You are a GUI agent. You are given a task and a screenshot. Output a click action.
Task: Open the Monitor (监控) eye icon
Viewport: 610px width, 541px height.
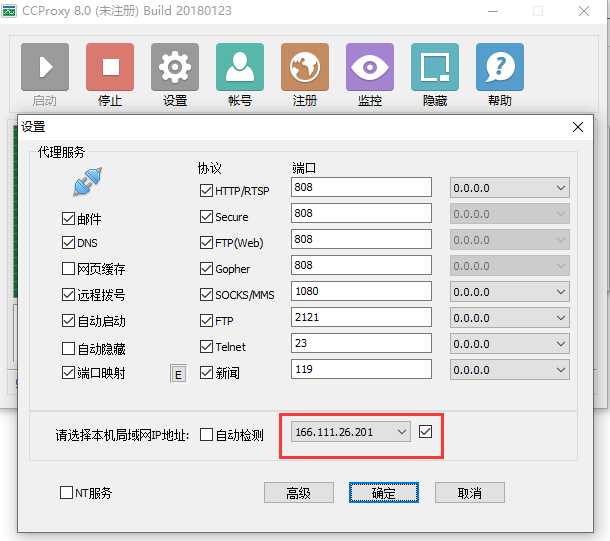pyautogui.click(x=370, y=67)
